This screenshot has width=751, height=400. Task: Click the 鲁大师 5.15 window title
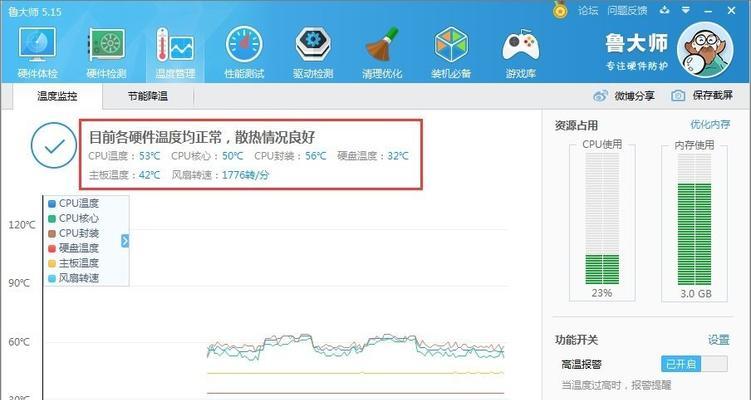point(35,11)
